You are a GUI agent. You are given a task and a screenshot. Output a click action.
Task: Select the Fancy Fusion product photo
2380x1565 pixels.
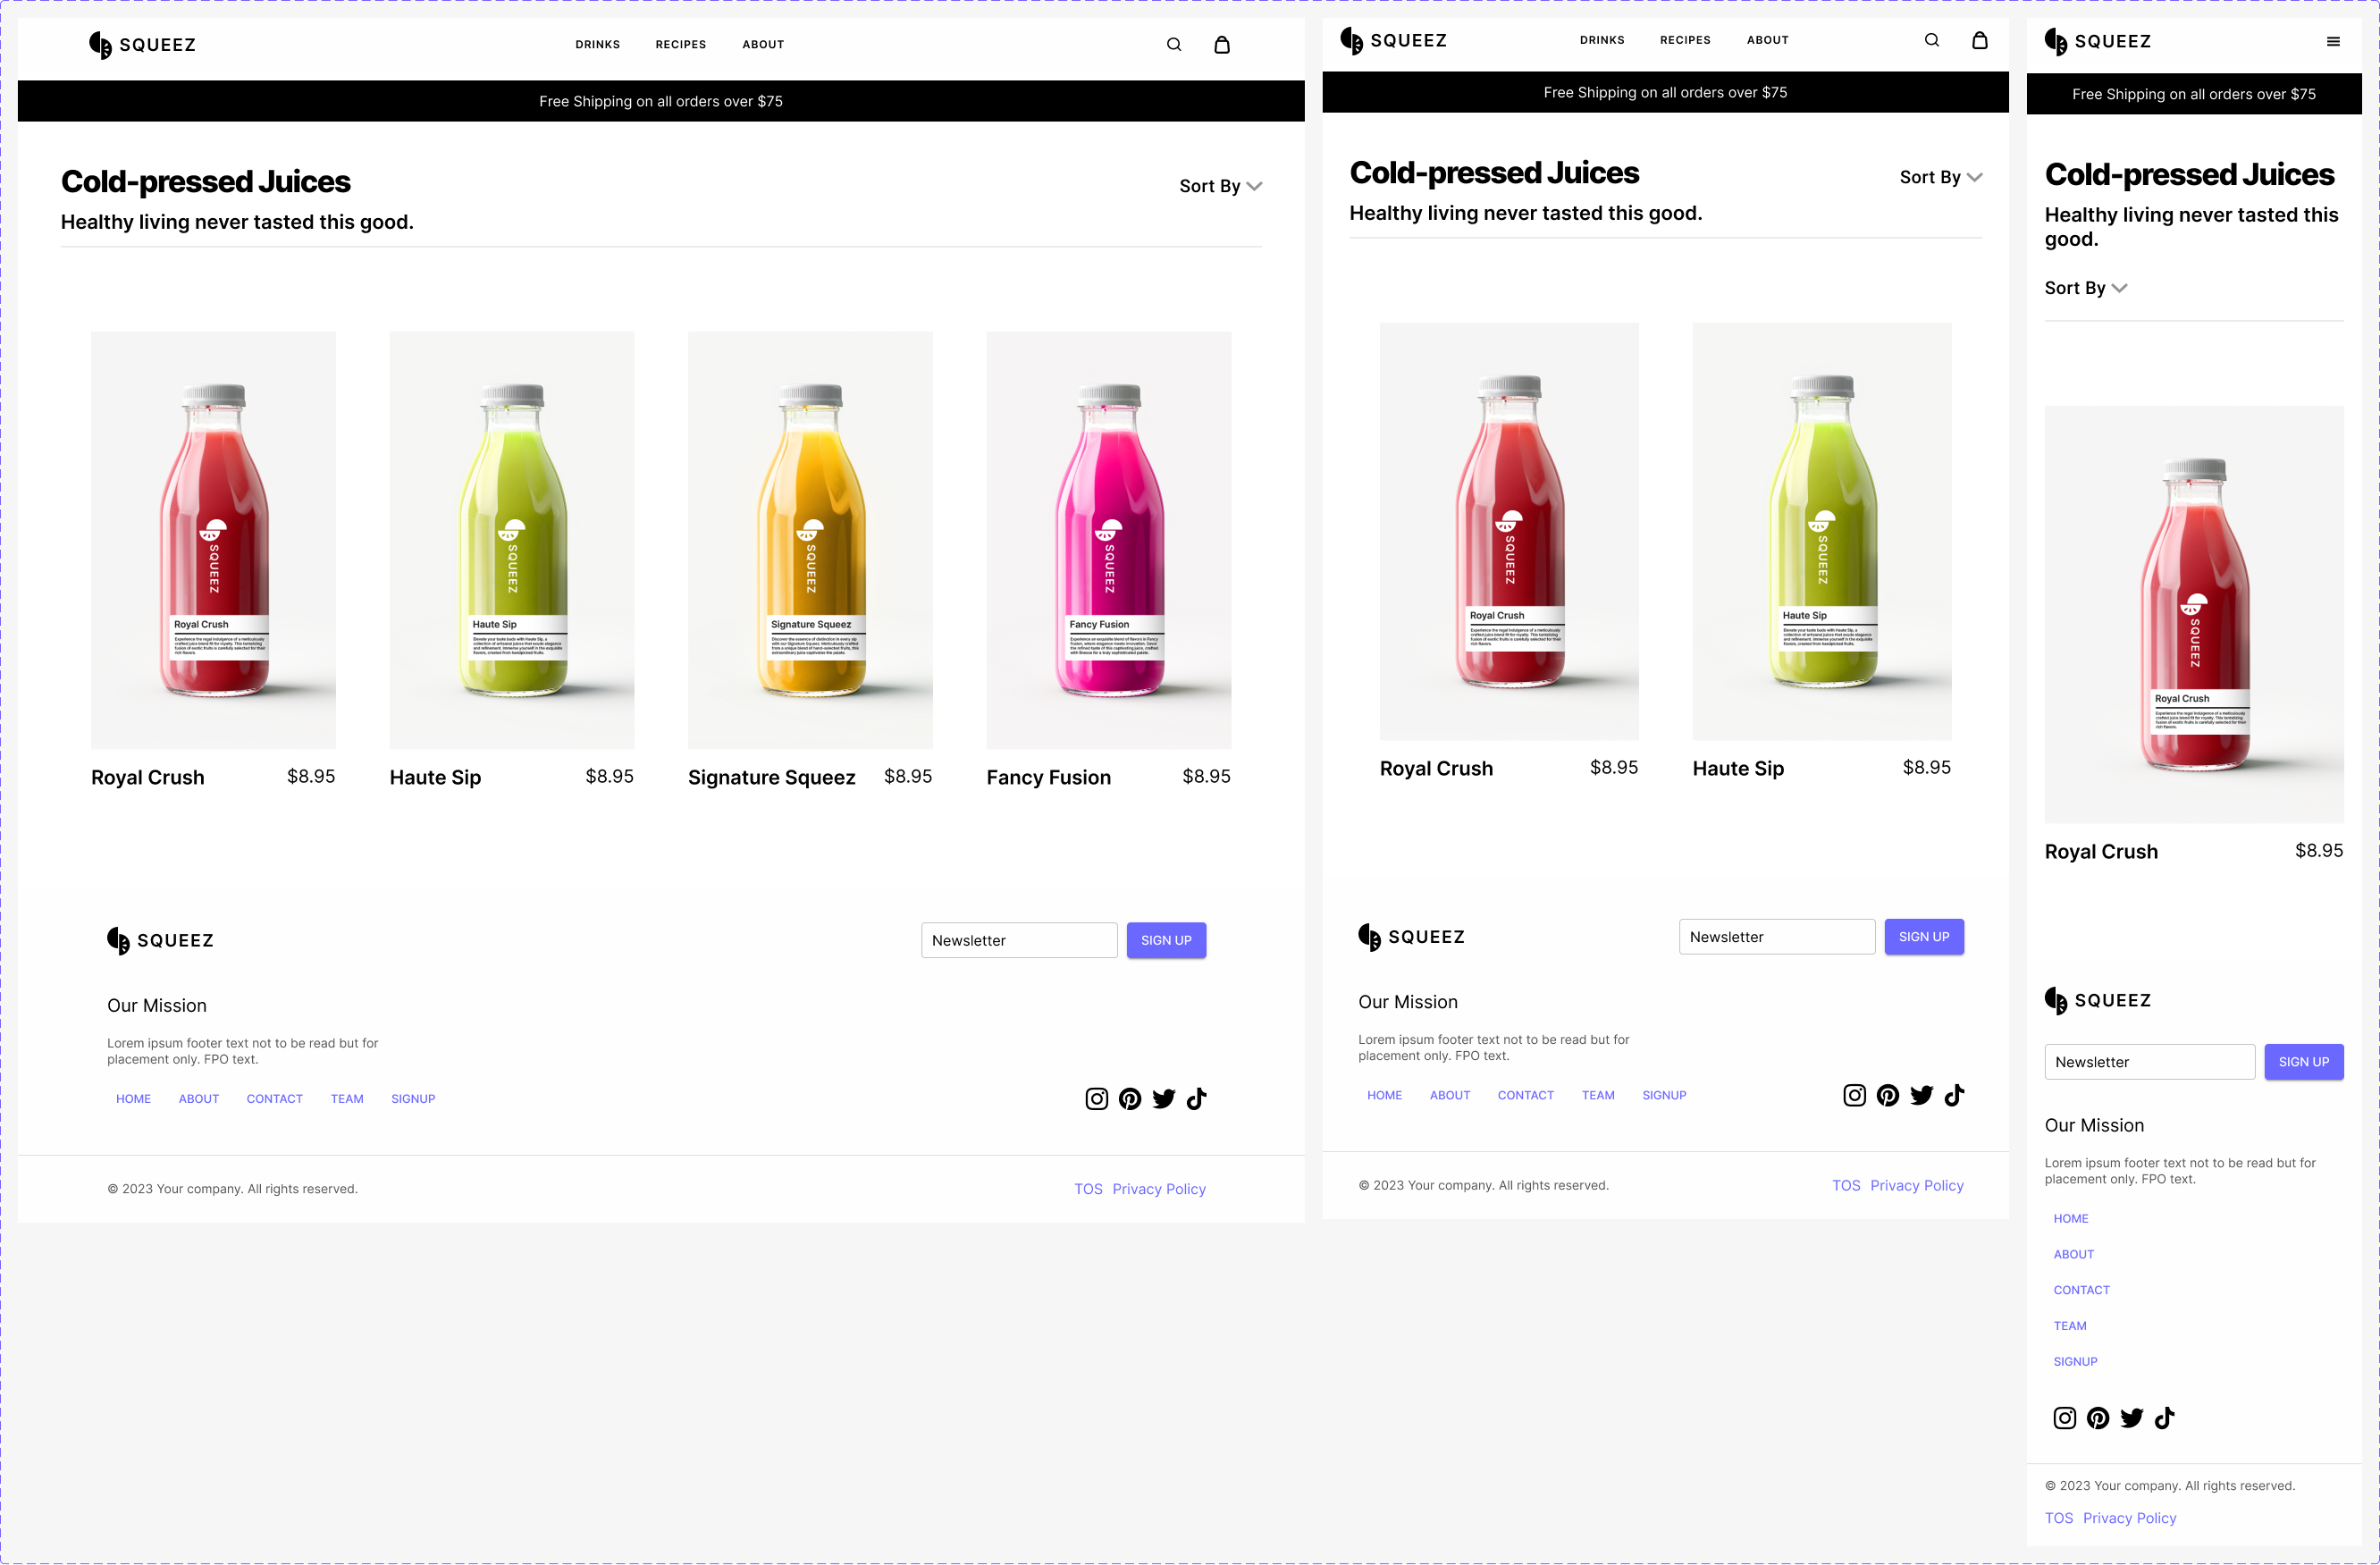(x=1108, y=539)
